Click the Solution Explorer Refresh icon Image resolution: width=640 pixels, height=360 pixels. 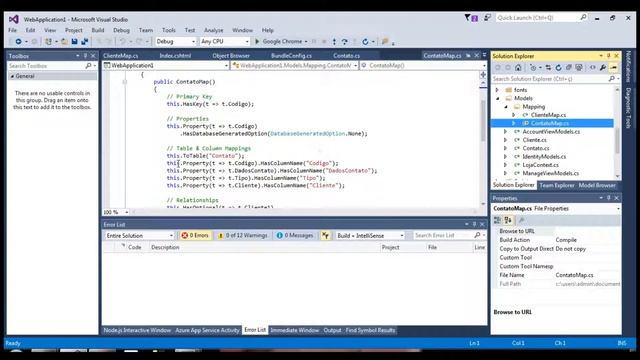tap(558, 68)
